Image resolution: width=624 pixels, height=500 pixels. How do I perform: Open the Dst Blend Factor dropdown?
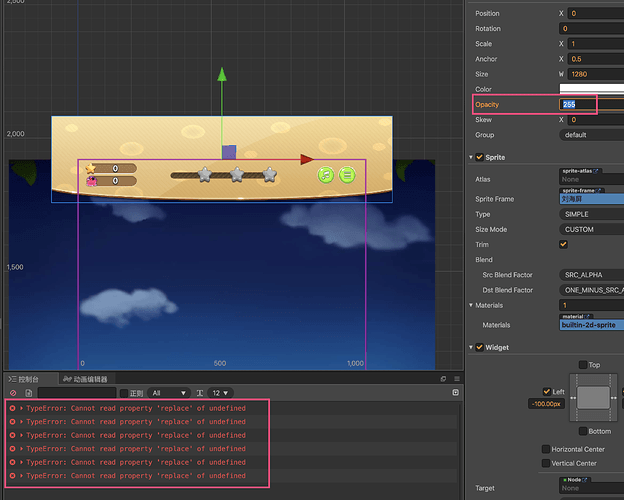click(x=591, y=290)
